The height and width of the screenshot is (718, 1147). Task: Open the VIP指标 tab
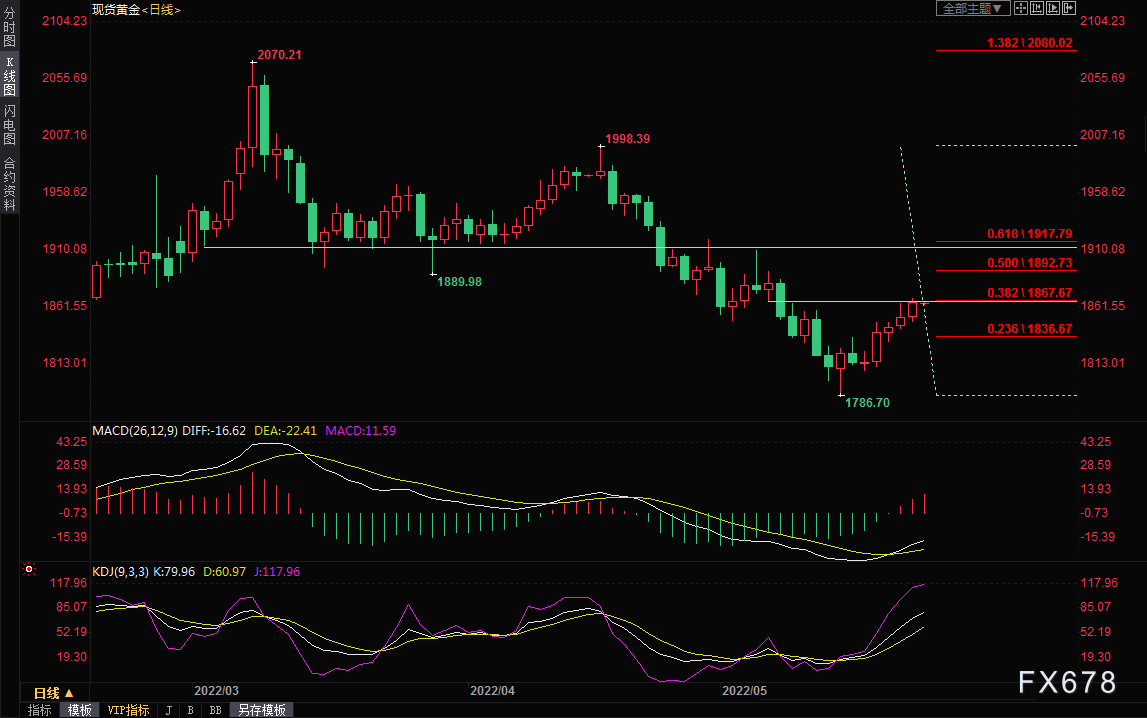click(x=128, y=710)
